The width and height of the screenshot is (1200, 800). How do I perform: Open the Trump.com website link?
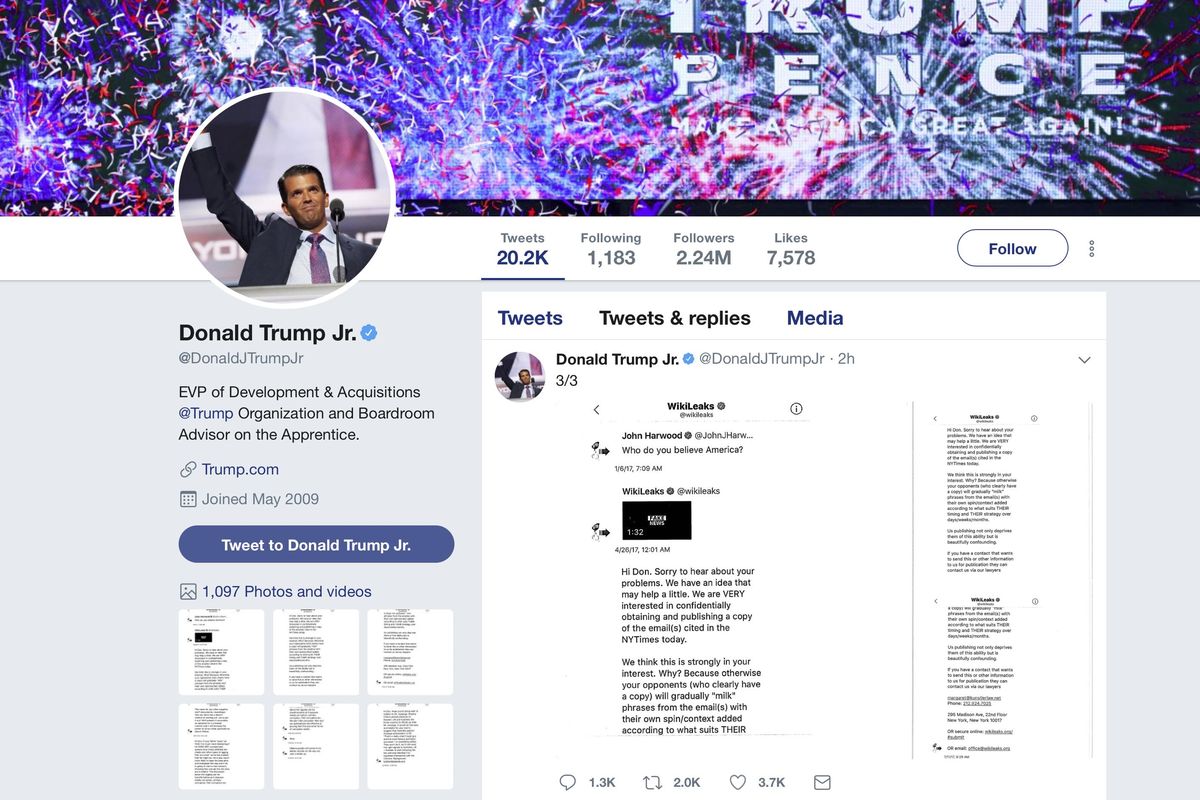(240, 469)
